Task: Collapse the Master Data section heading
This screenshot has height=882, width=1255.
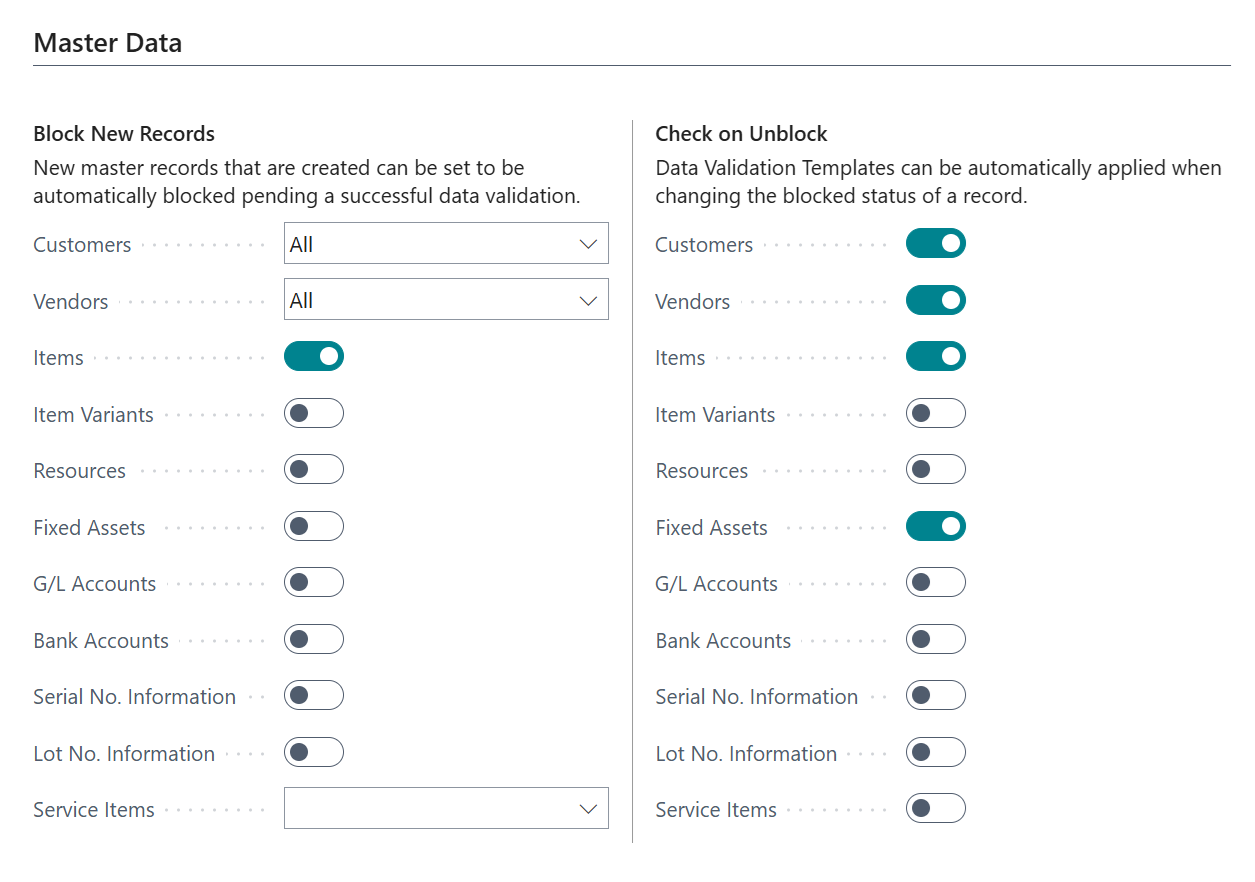Action: pyautogui.click(x=108, y=43)
